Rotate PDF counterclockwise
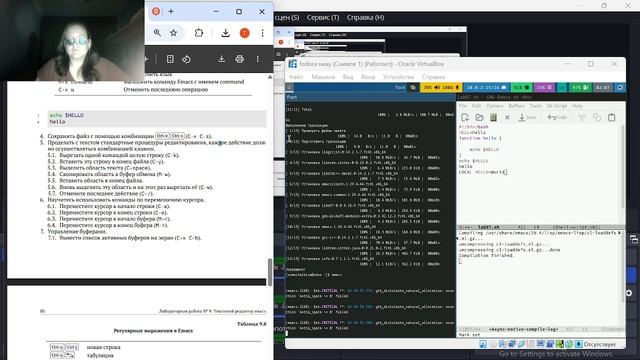 point(186,59)
